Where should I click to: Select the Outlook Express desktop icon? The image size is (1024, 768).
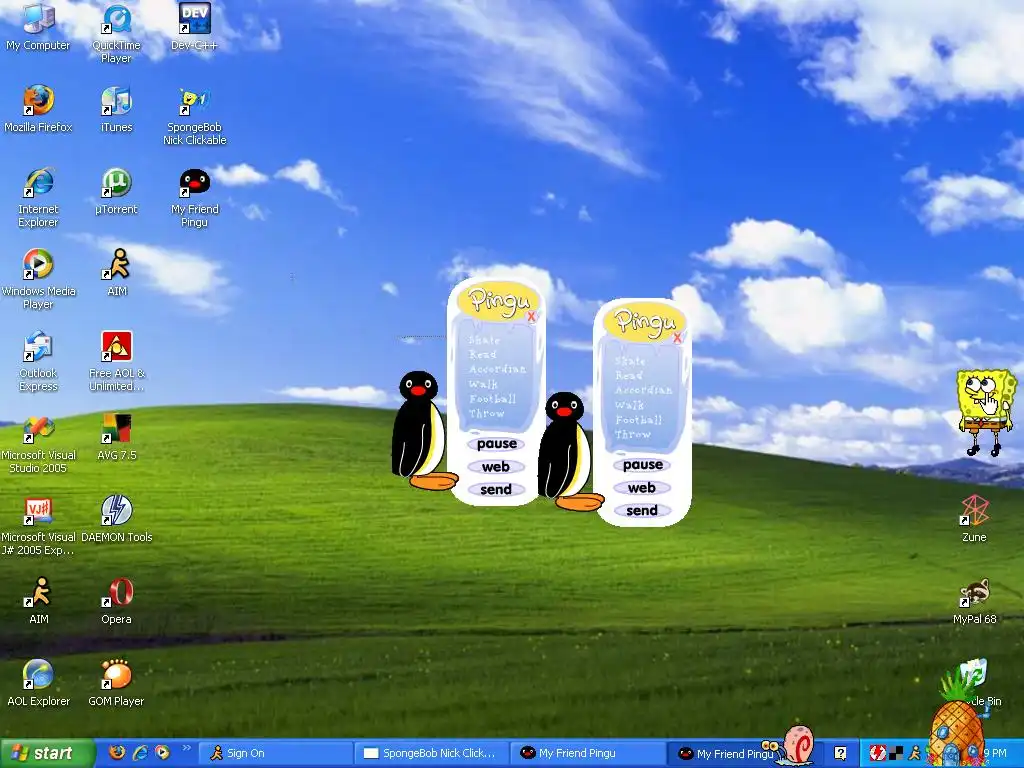(x=38, y=361)
